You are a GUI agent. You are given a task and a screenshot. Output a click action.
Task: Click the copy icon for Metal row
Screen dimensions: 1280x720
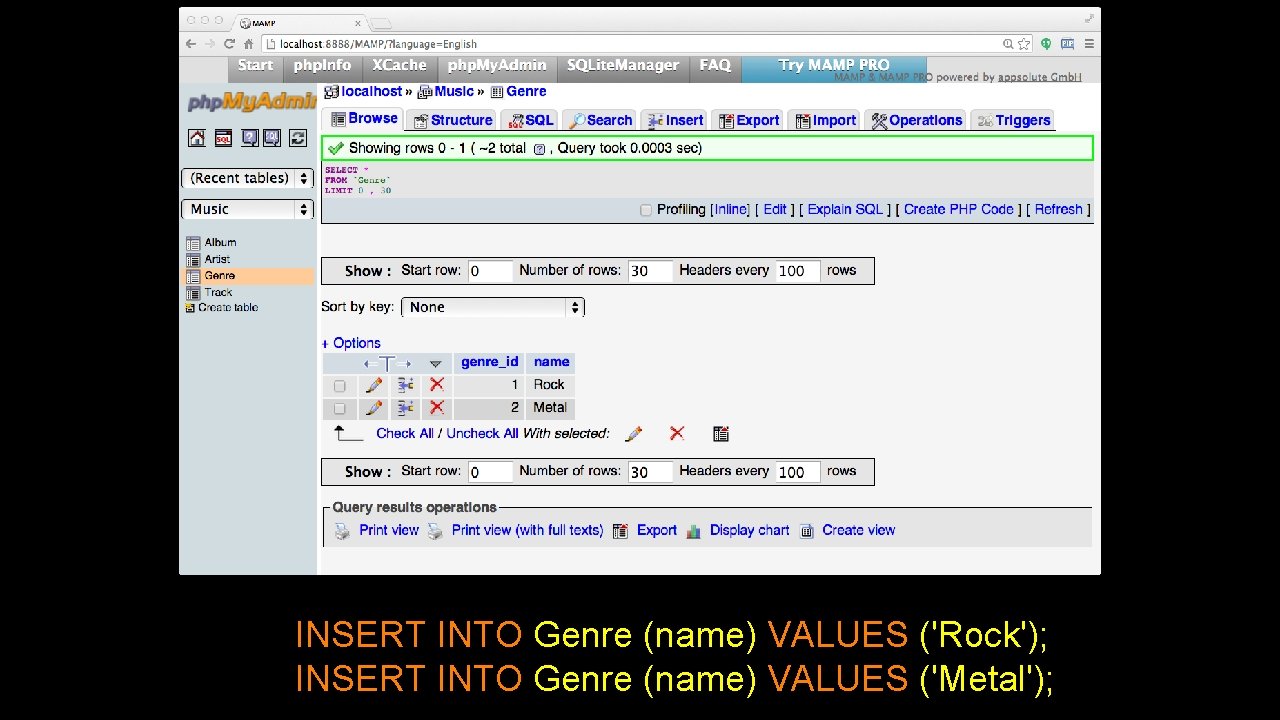[405, 408]
